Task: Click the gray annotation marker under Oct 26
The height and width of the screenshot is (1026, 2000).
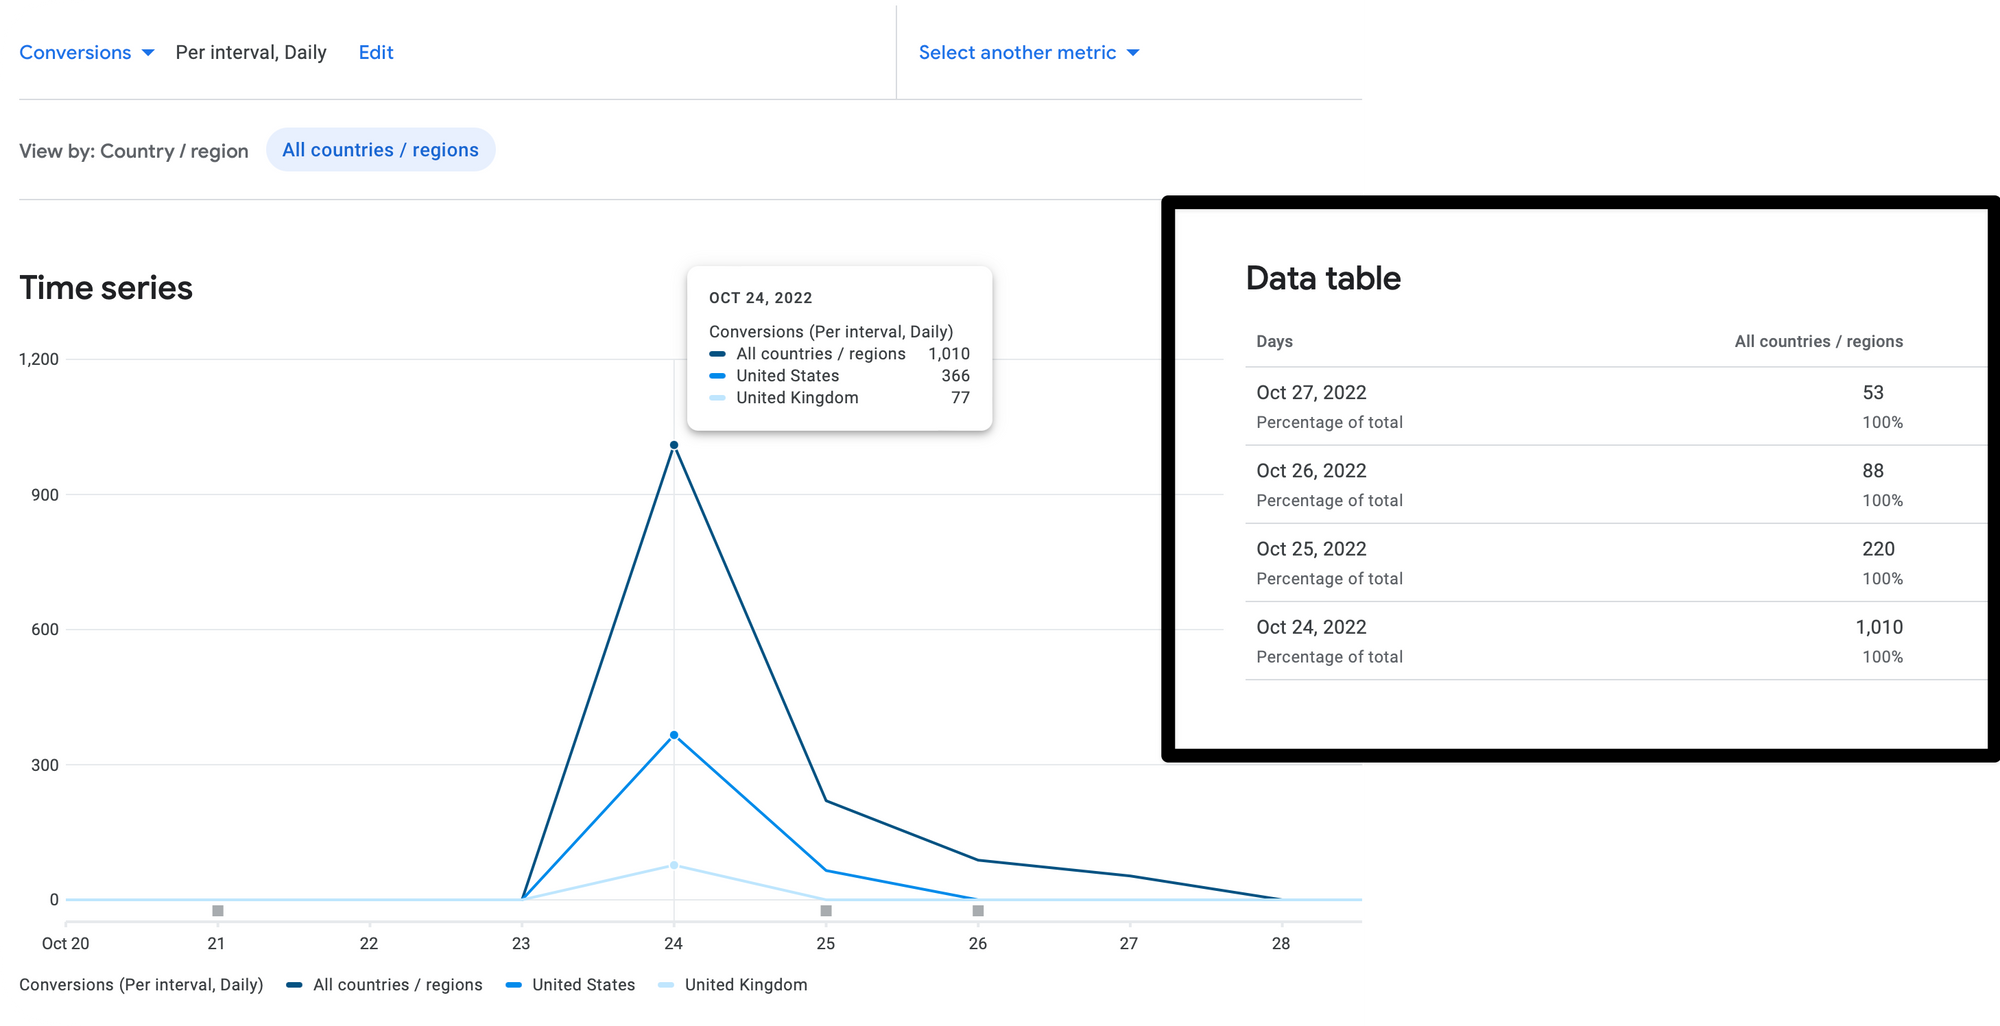Action: tap(978, 911)
